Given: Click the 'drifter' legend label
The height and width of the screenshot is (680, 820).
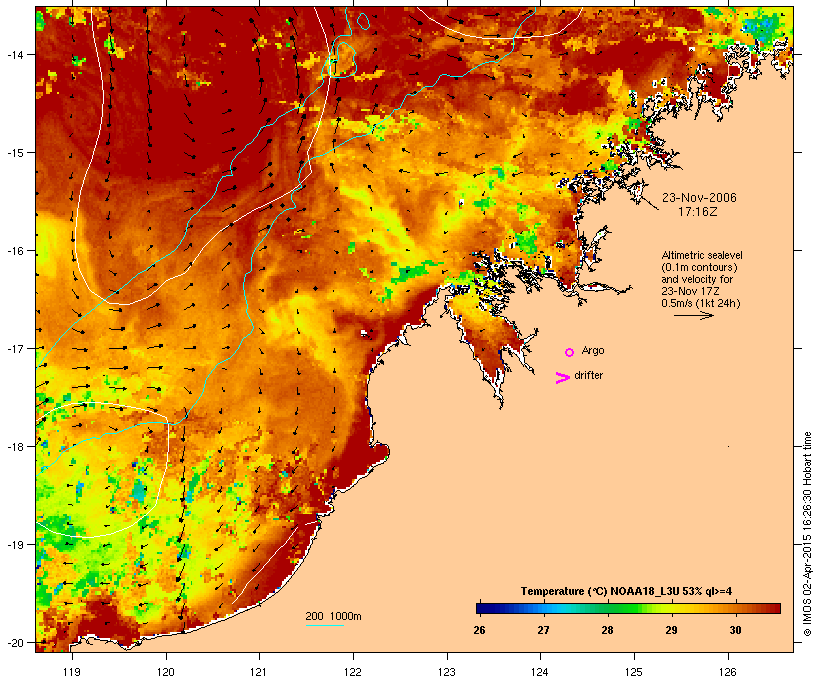Looking at the screenshot, I should point(588,375).
